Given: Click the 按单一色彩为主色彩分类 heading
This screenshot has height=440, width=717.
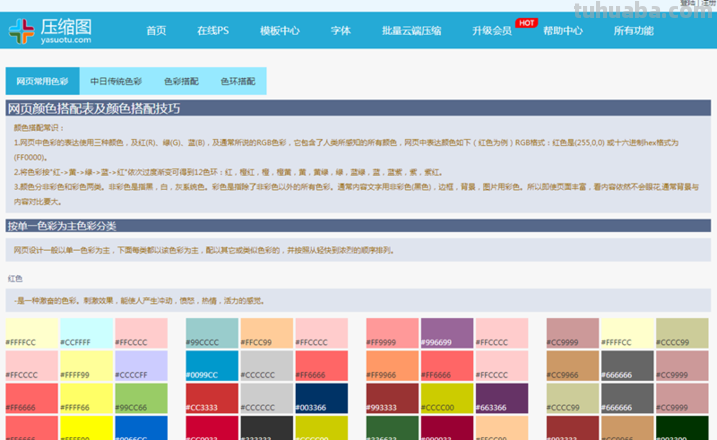Looking at the screenshot, I should pyautogui.click(x=62, y=226).
